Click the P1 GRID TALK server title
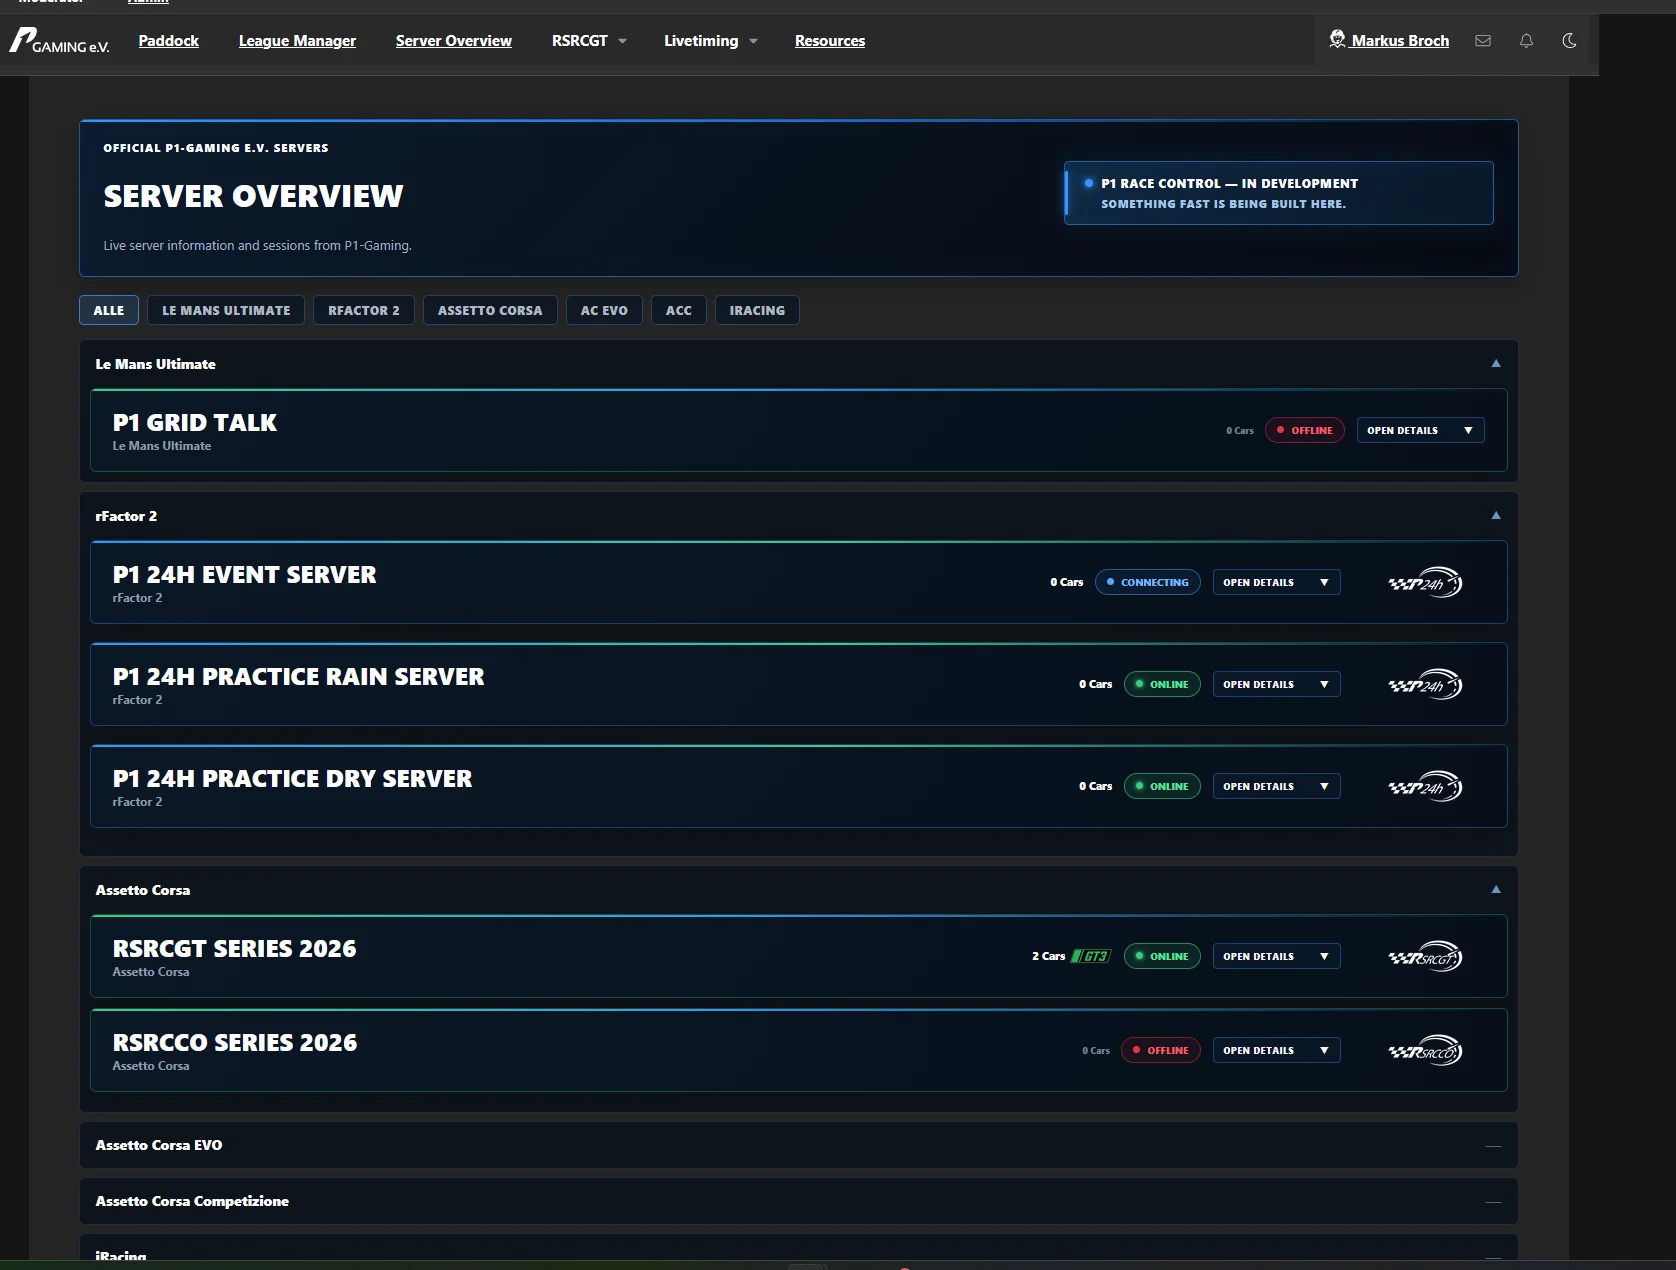 (x=195, y=423)
